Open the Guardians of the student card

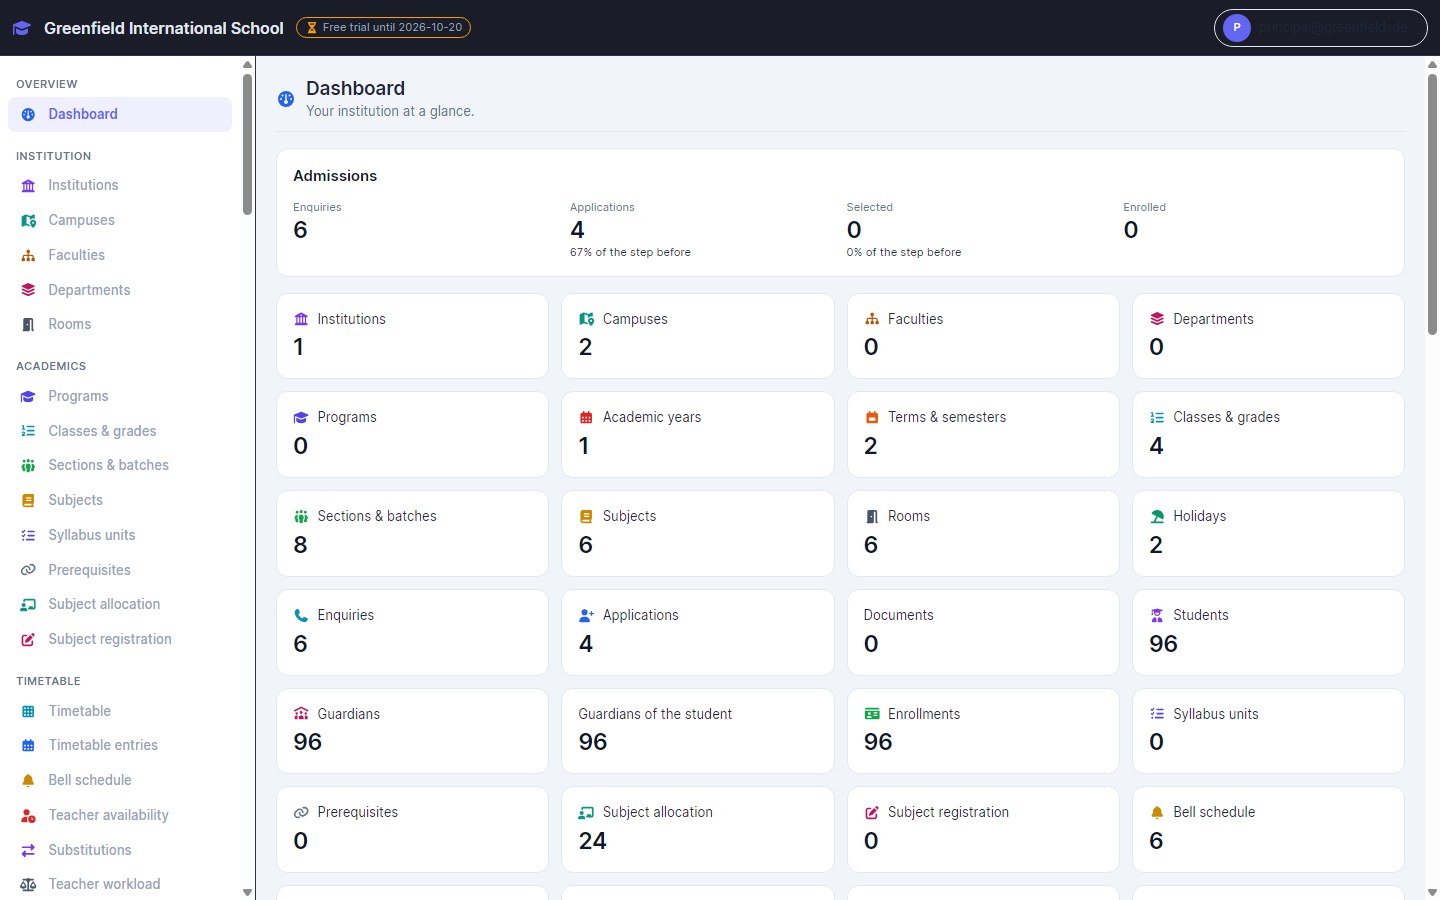698,730
